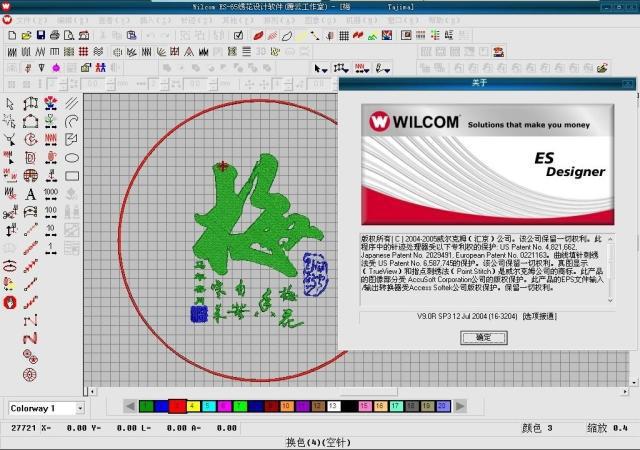Click the red hearts icon in top toolbar
This screenshot has height=450, width=640.
358,36
